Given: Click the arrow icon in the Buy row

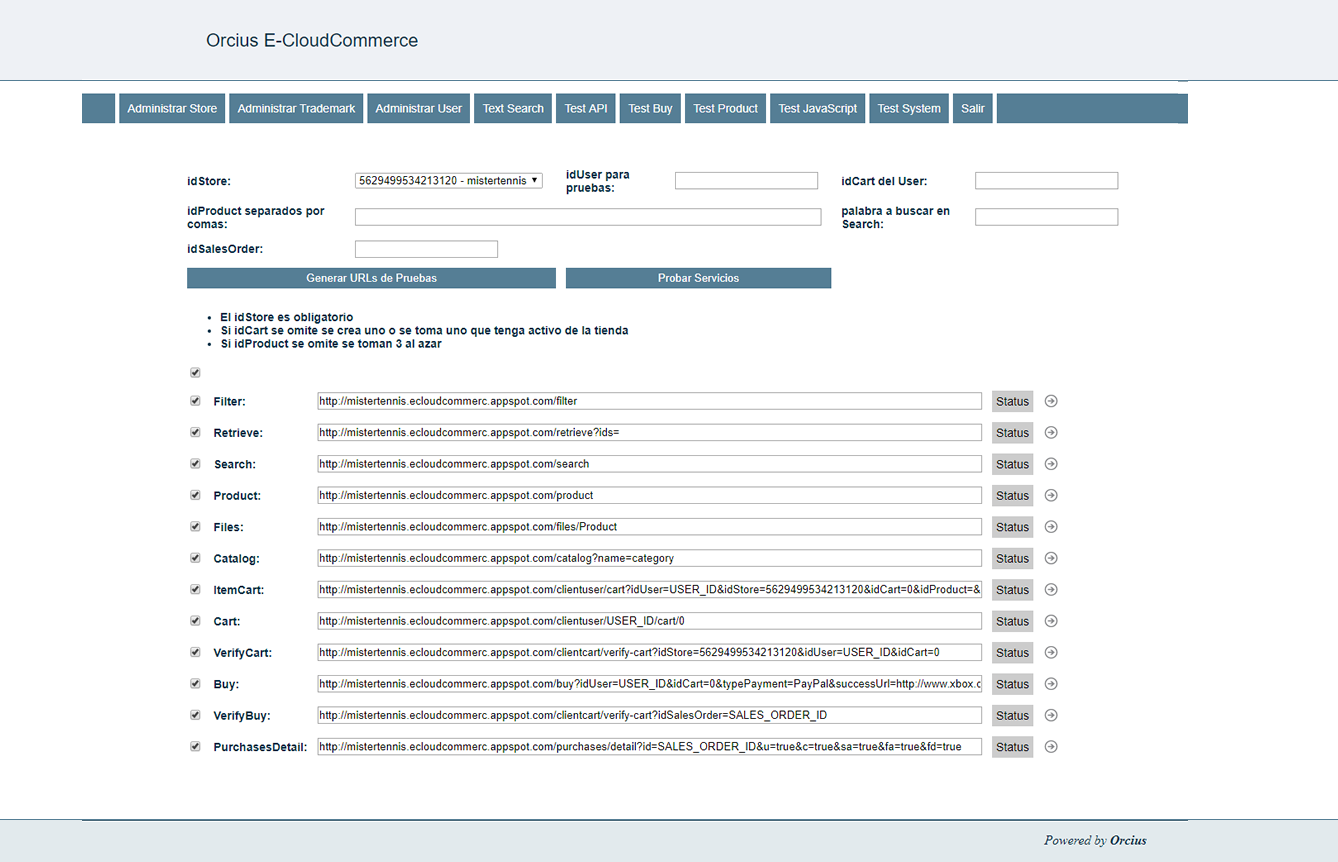Looking at the screenshot, I should pos(1051,684).
